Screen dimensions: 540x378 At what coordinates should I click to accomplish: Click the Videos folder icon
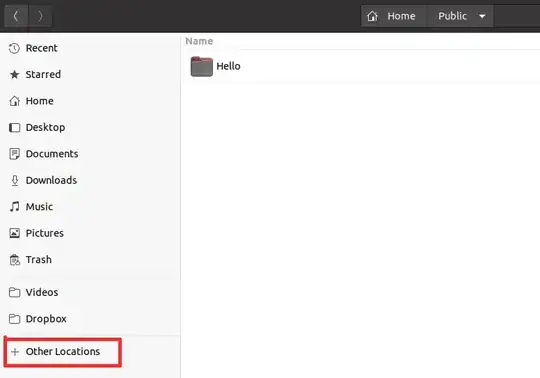14,292
